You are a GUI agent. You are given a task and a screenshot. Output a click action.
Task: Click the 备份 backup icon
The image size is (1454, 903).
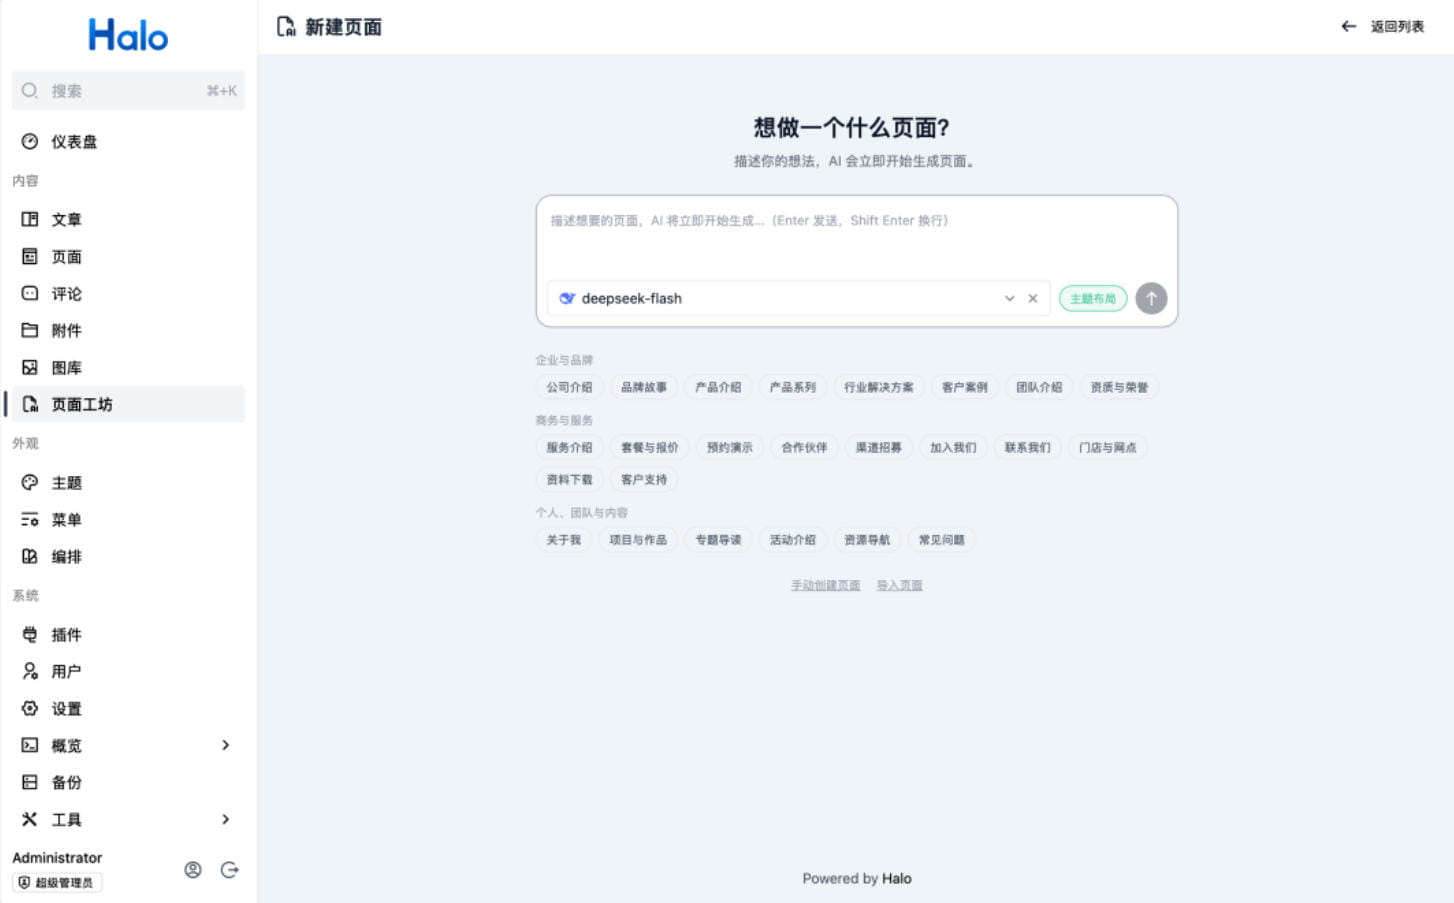30,783
